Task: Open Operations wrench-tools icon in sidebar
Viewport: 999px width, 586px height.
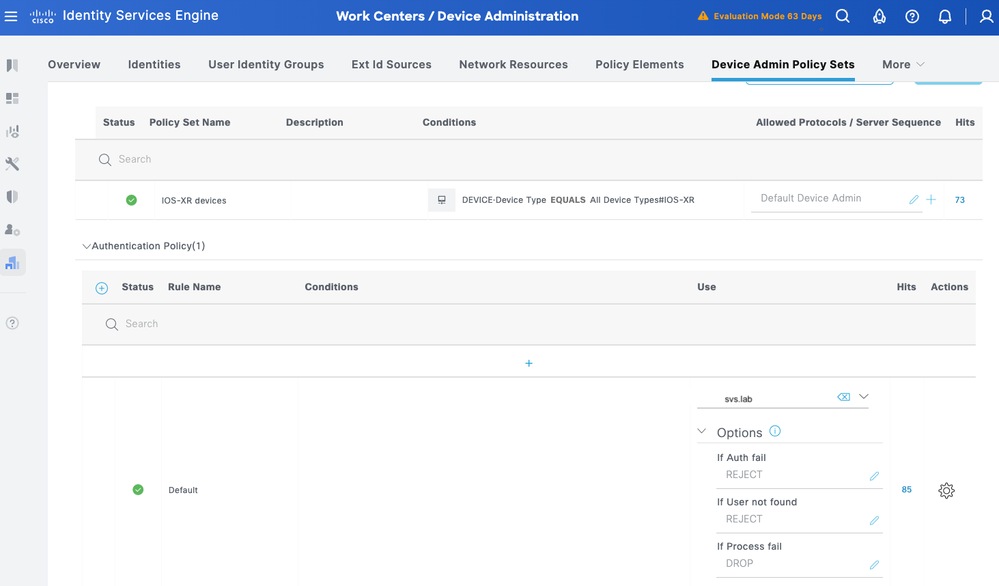Action: tap(12, 164)
